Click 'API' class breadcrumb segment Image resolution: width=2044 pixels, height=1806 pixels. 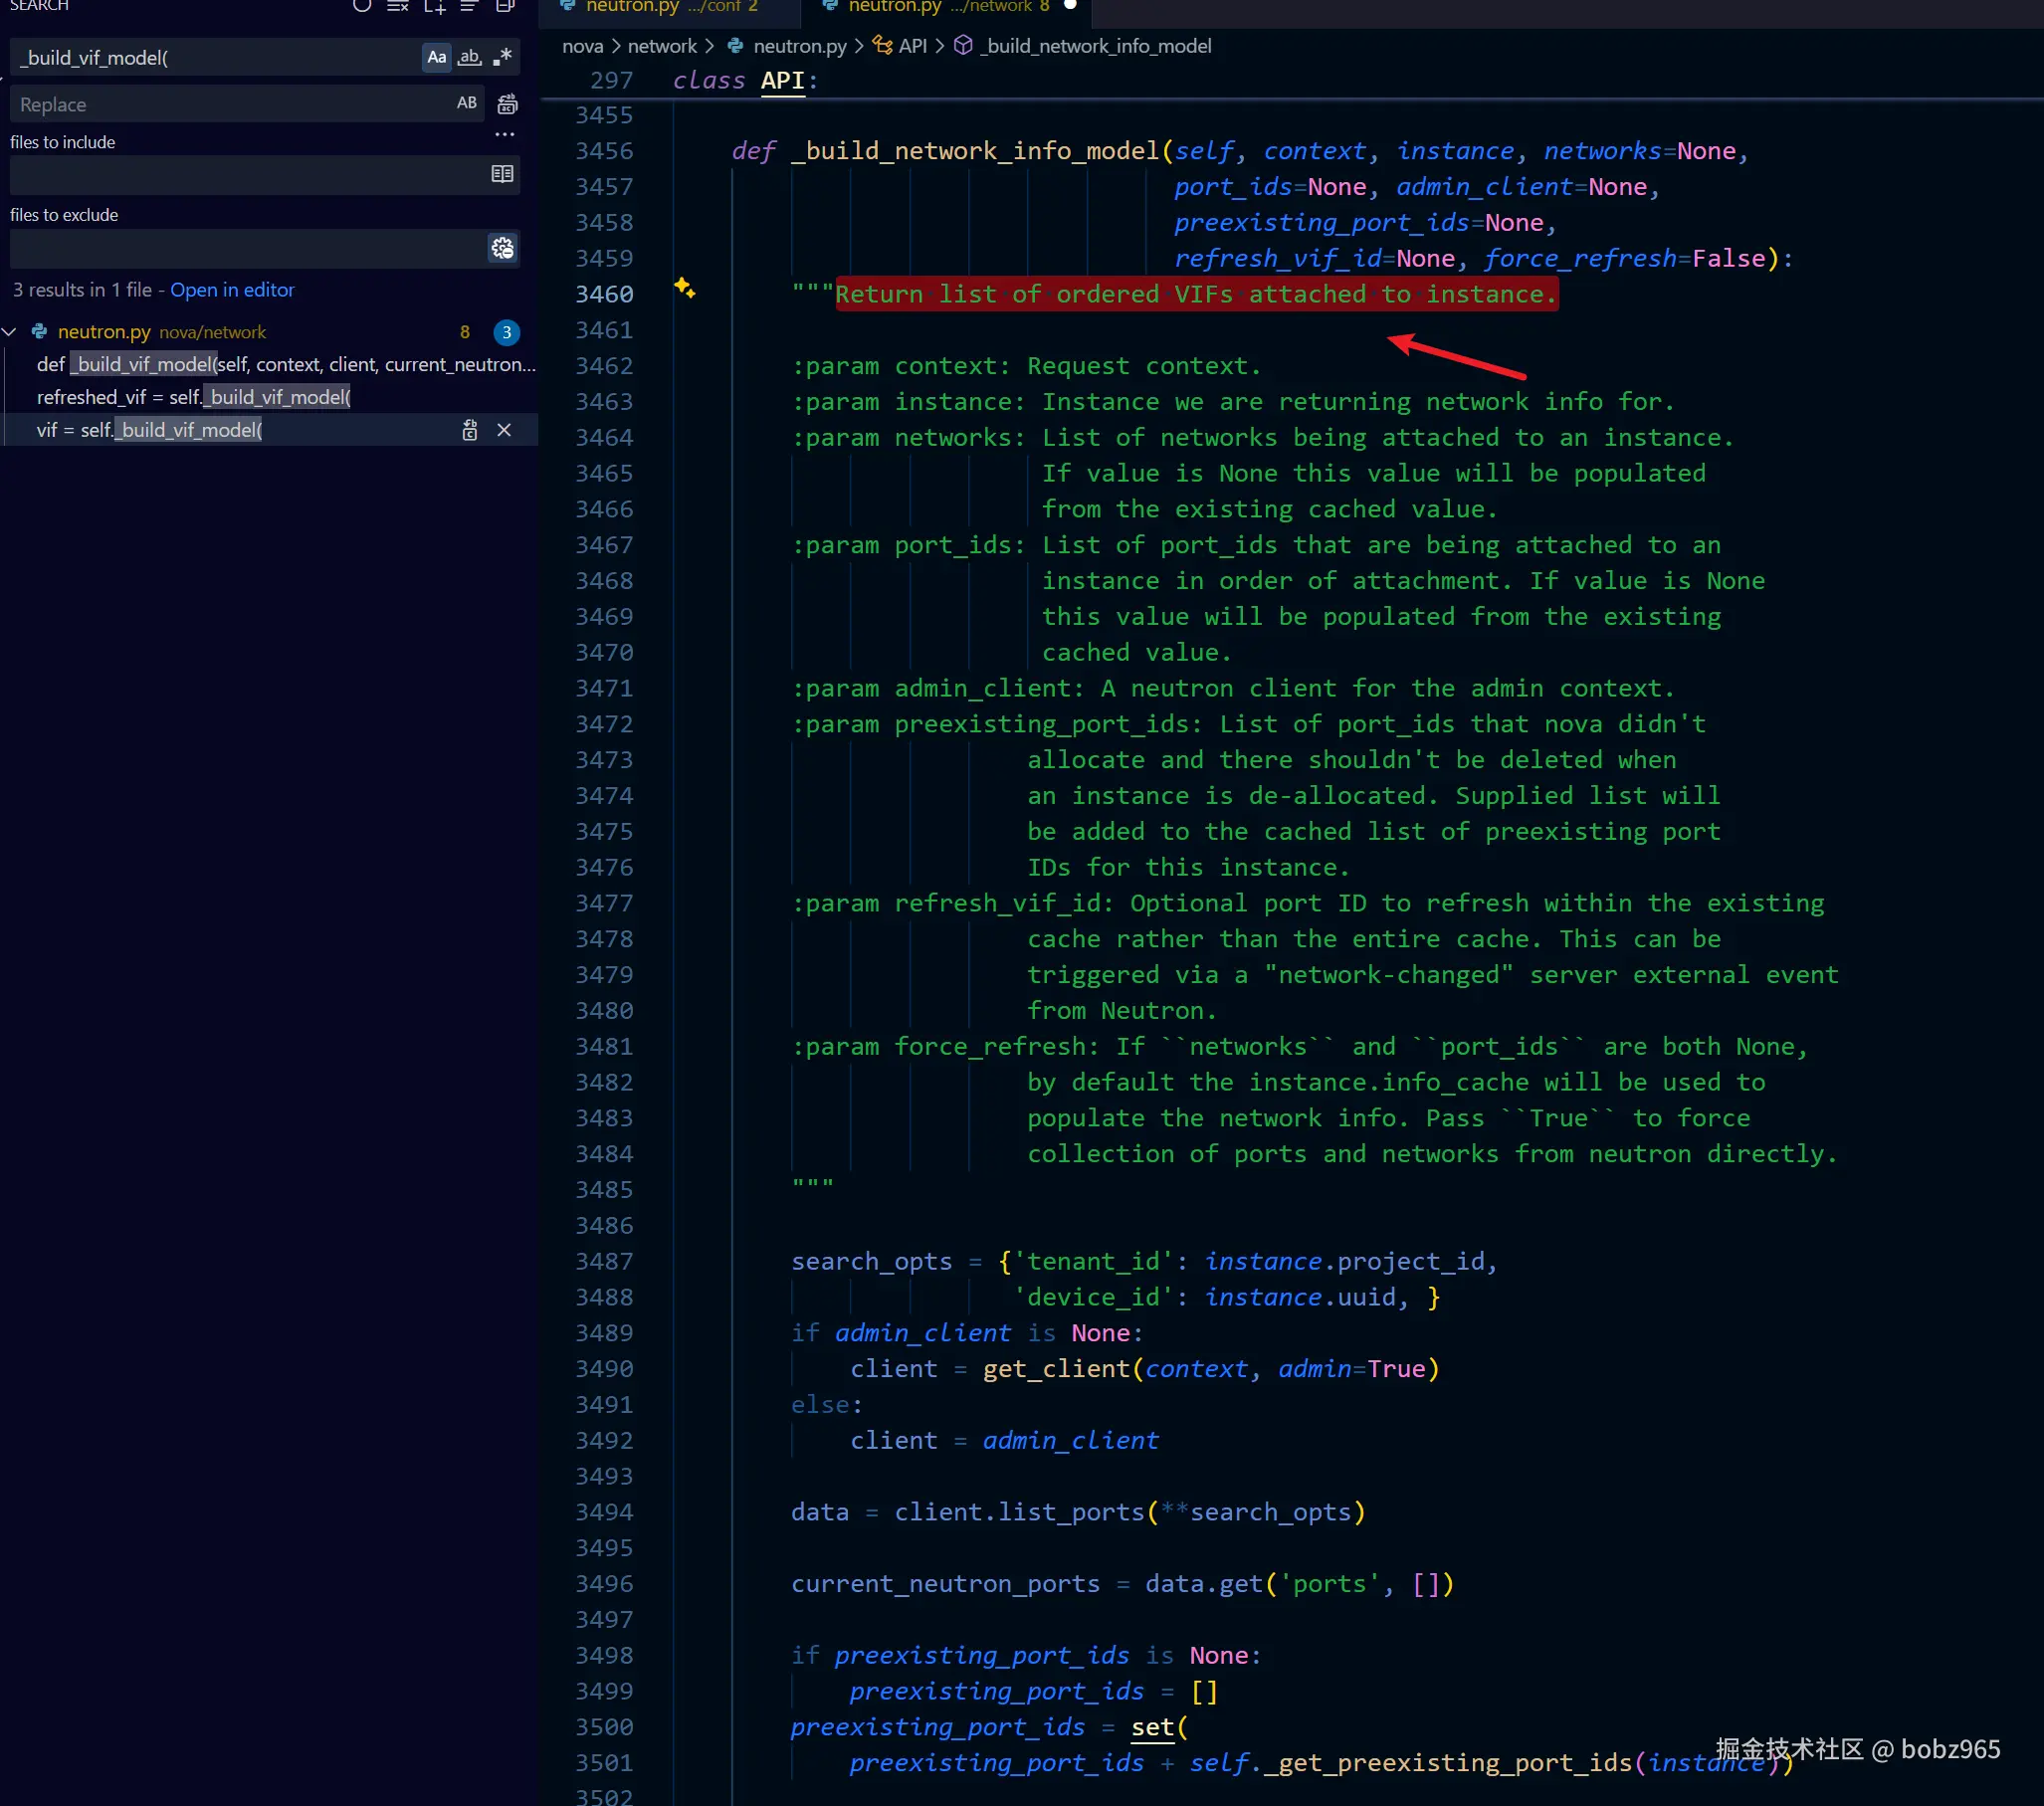click(913, 46)
